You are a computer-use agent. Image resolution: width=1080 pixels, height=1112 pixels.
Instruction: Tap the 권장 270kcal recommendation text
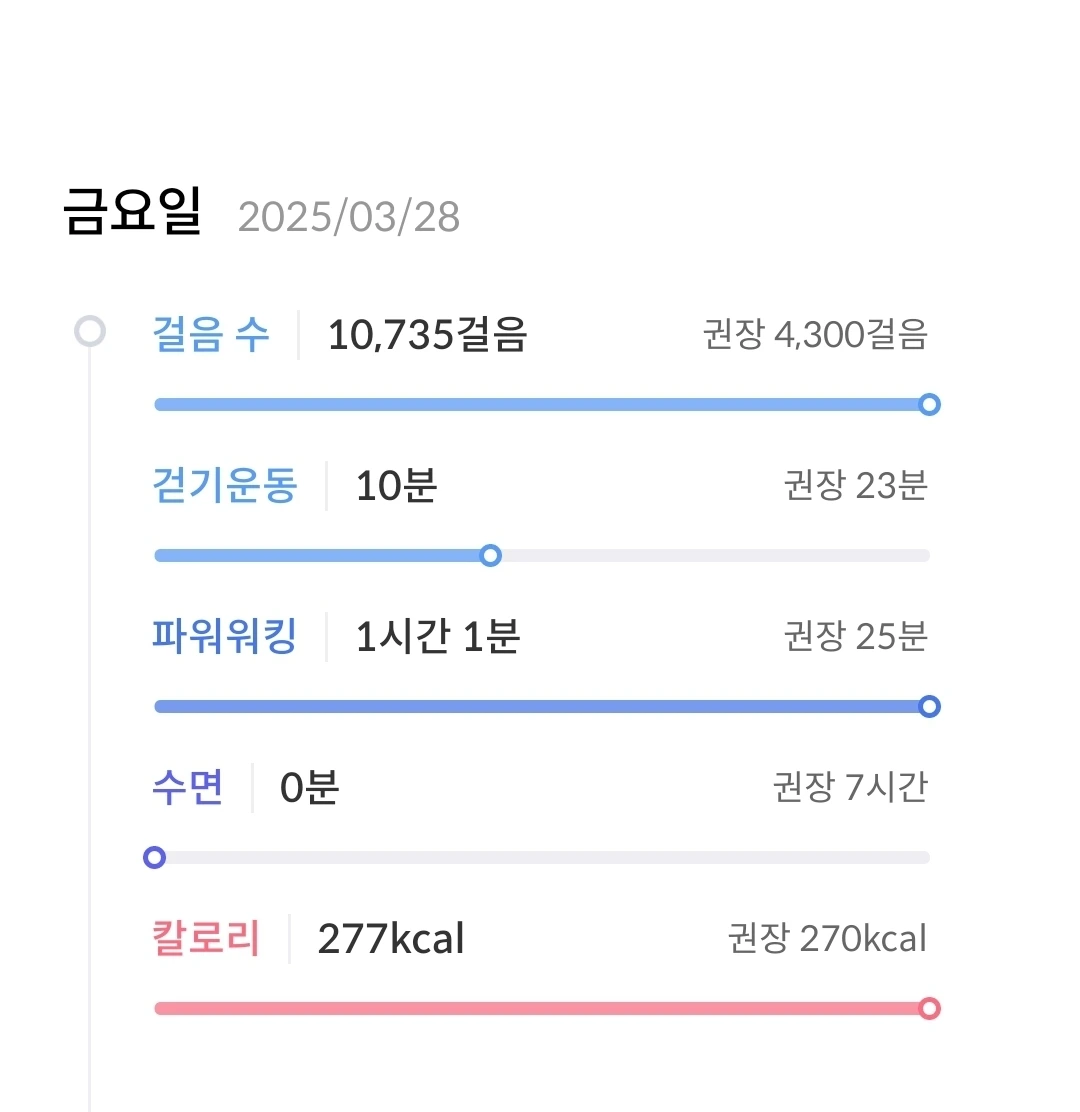click(x=827, y=940)
